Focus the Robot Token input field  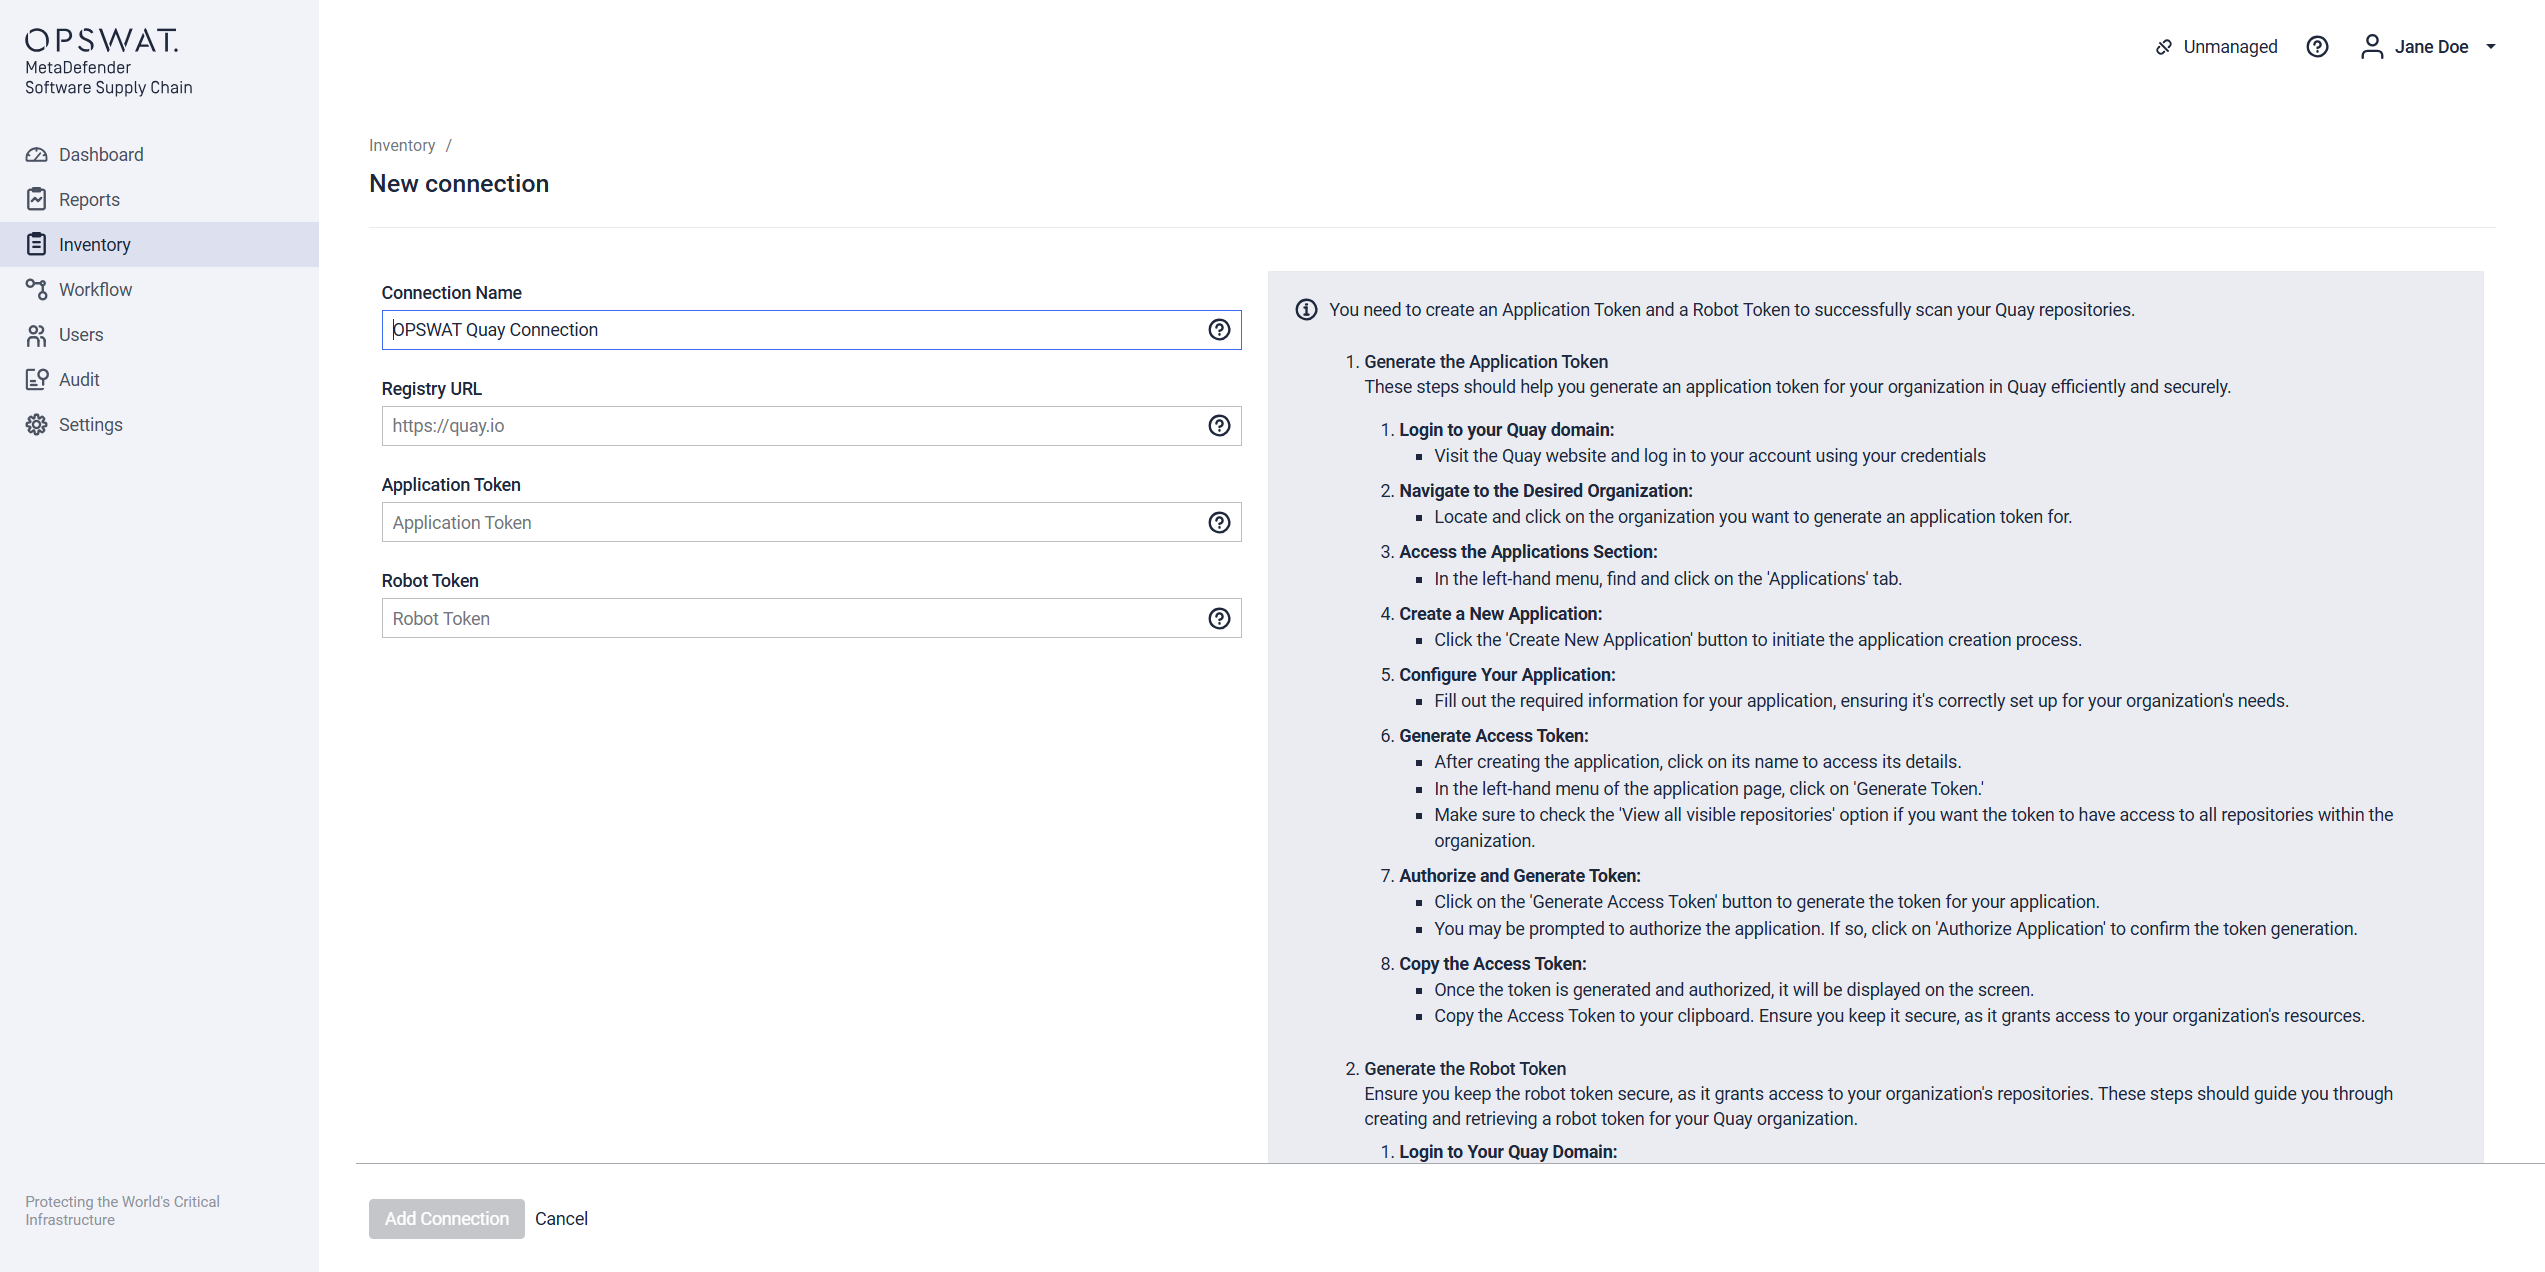click(812, 619)
